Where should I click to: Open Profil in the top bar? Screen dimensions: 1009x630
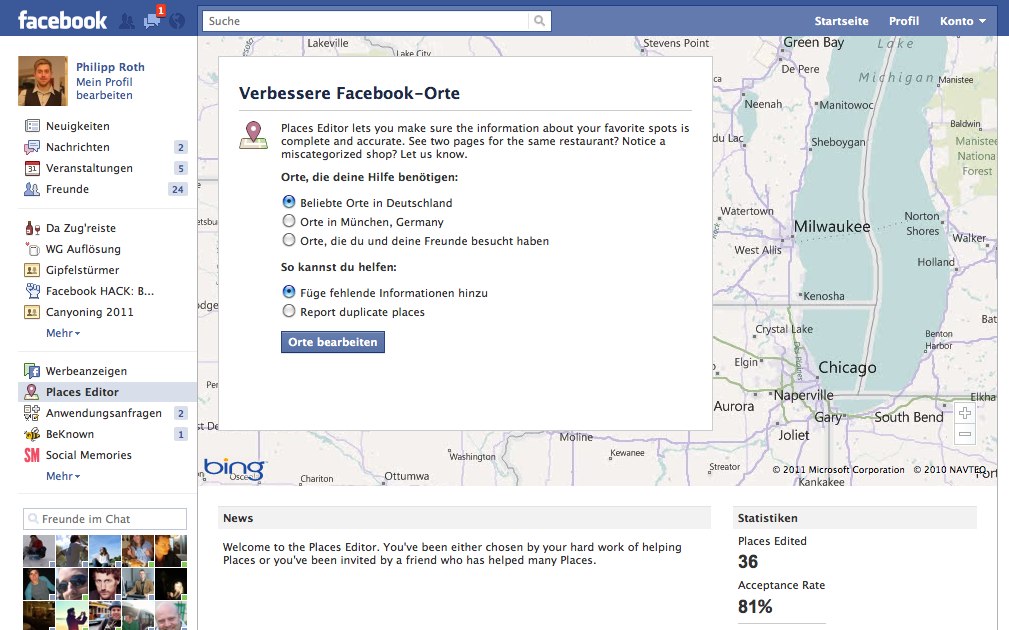(x=903, y=21)
